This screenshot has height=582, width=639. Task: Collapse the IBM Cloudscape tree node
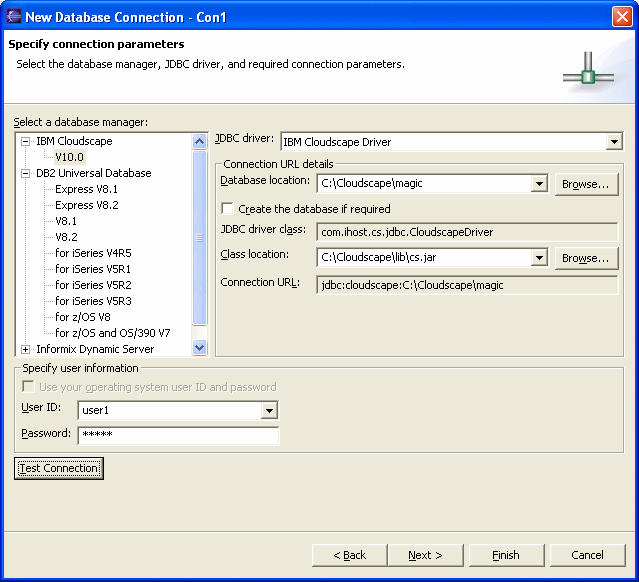26,141
